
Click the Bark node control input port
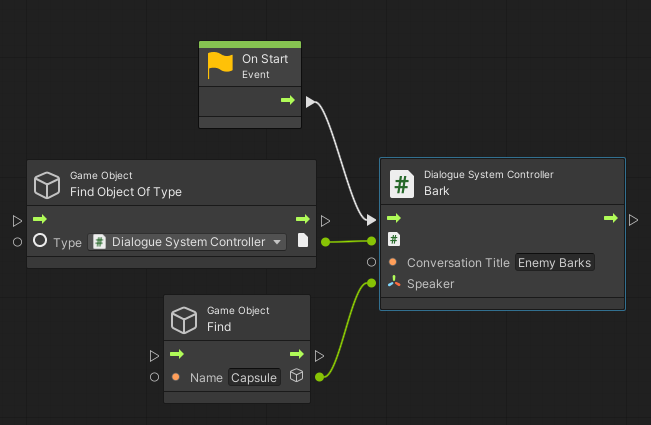[x=371, y=220]
